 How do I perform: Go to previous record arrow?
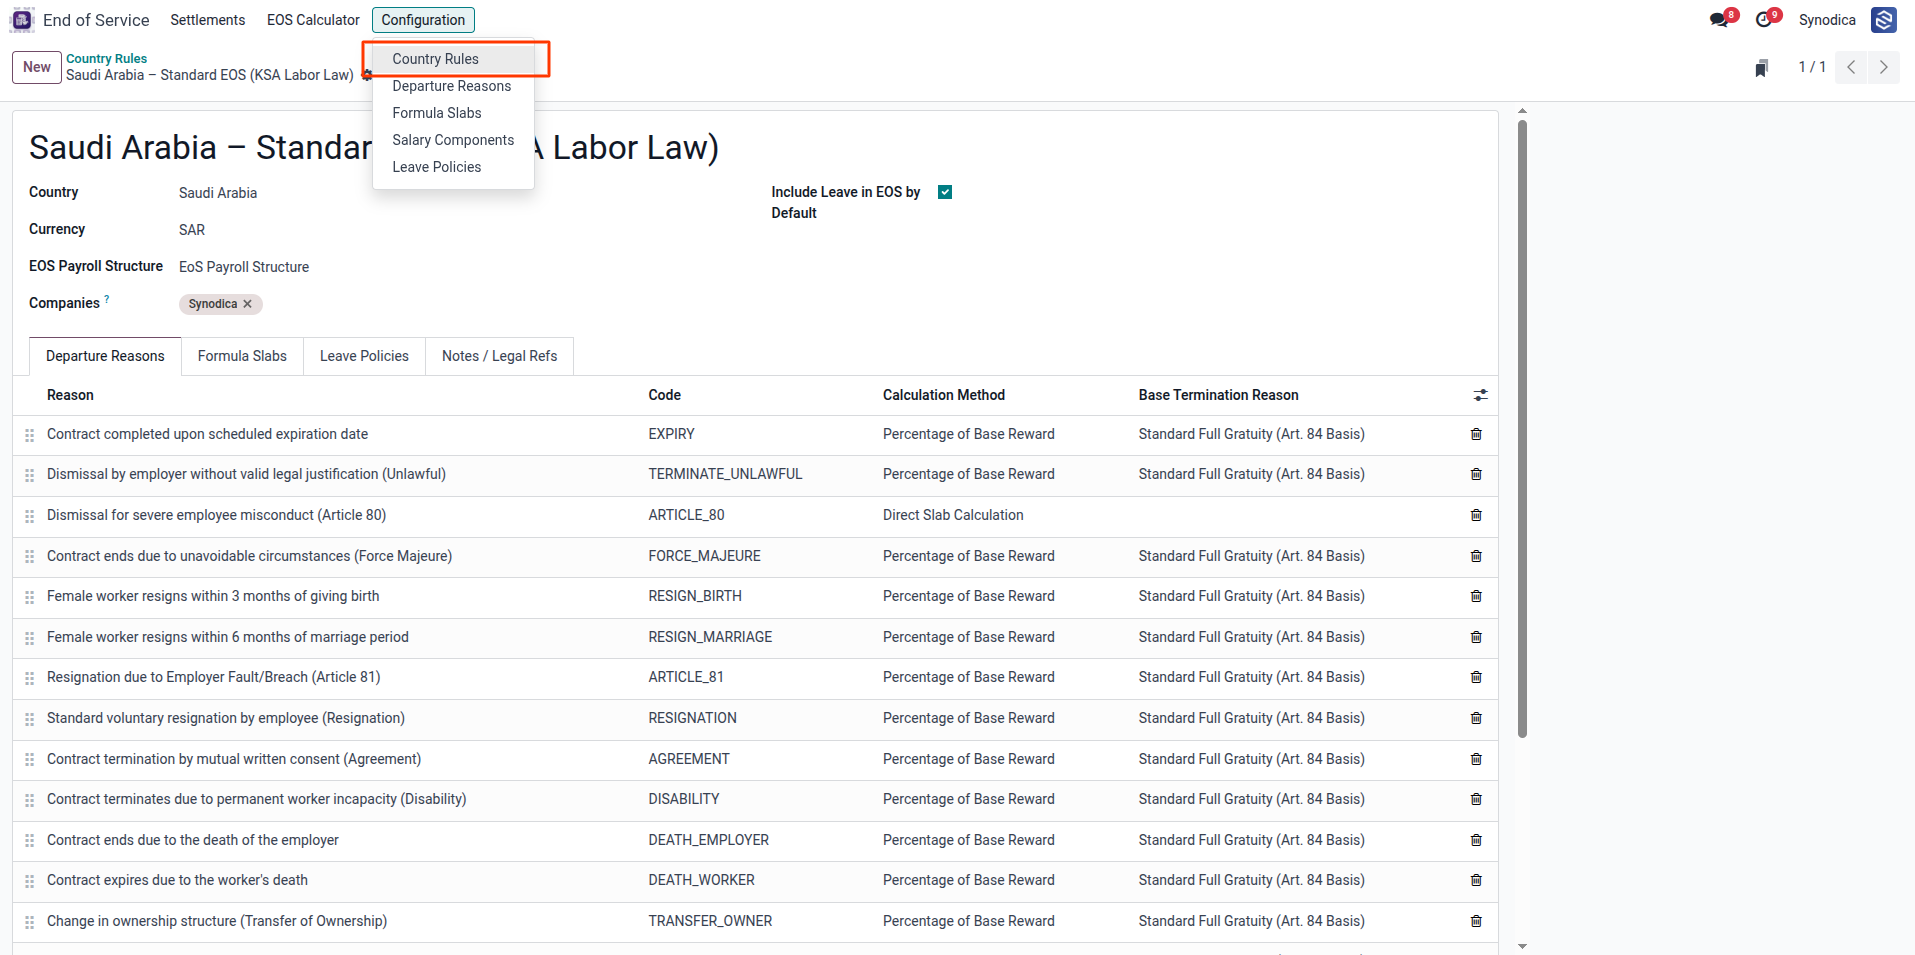coord(1851,67)
